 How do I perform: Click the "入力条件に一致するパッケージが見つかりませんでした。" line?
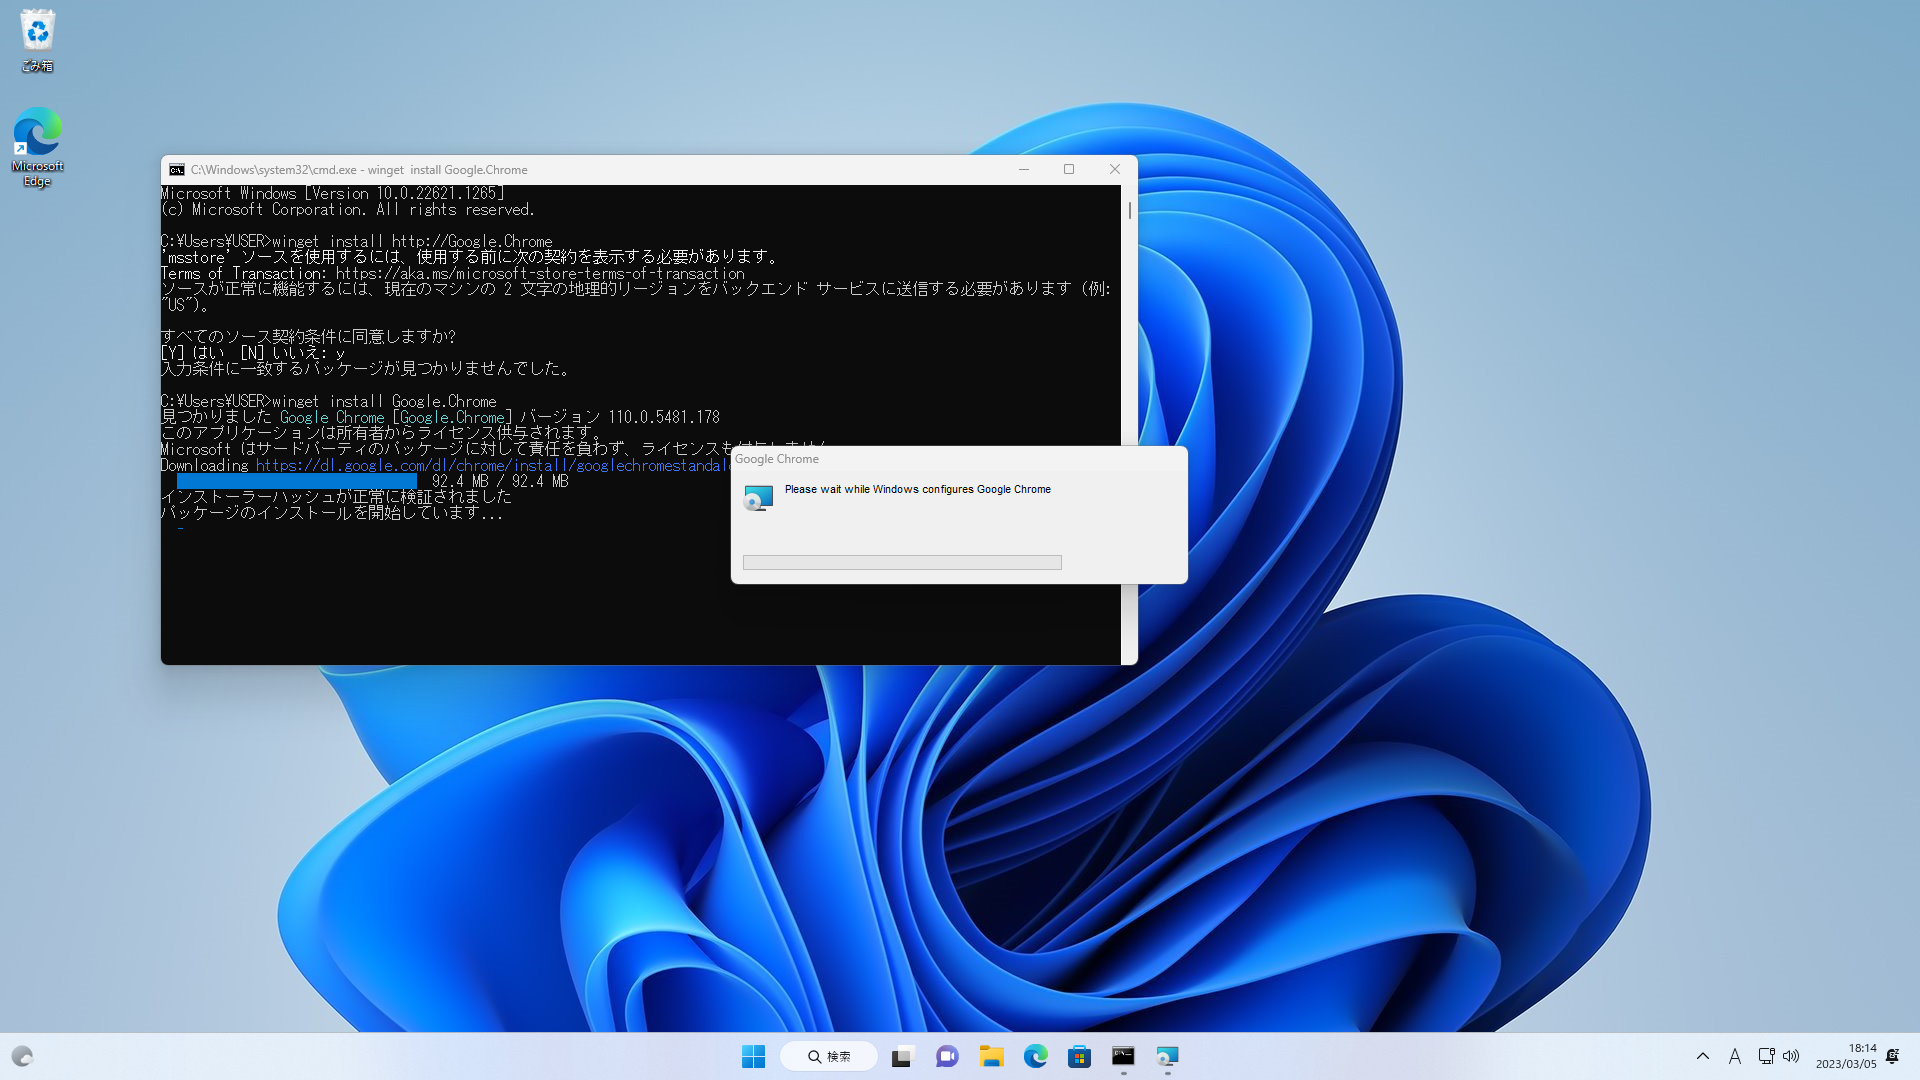(368, 369)
